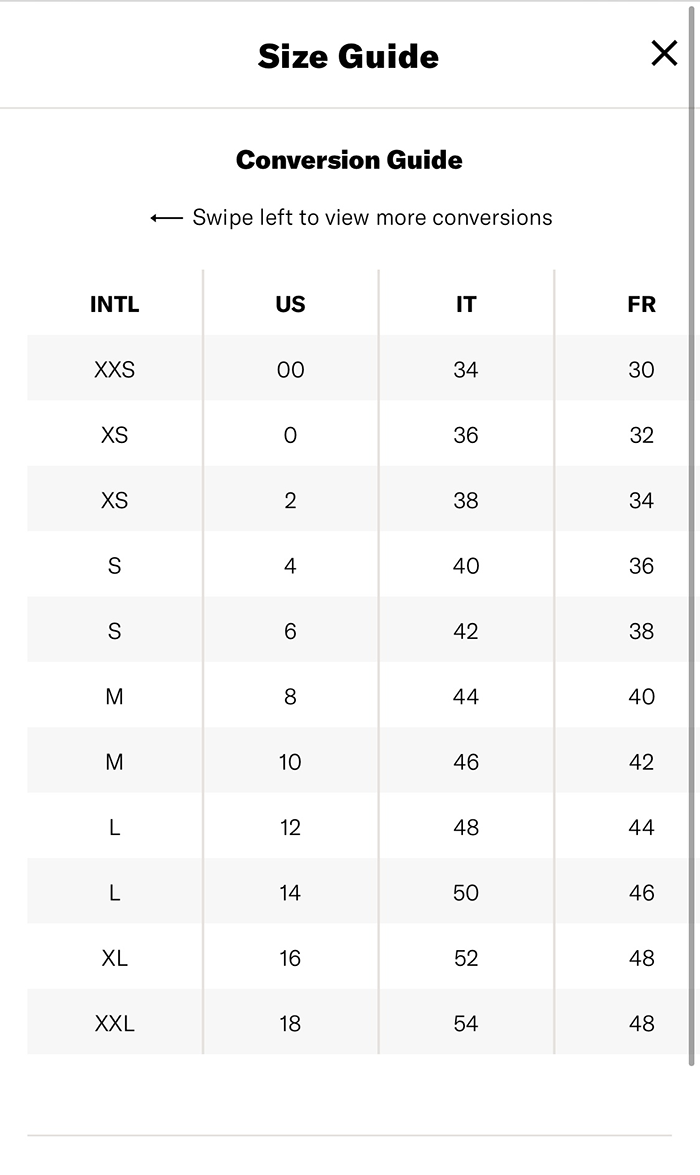This screenshot has width=700, height=1175.
Task: Tap FR size 30 cell
Action: coord(641,370)
